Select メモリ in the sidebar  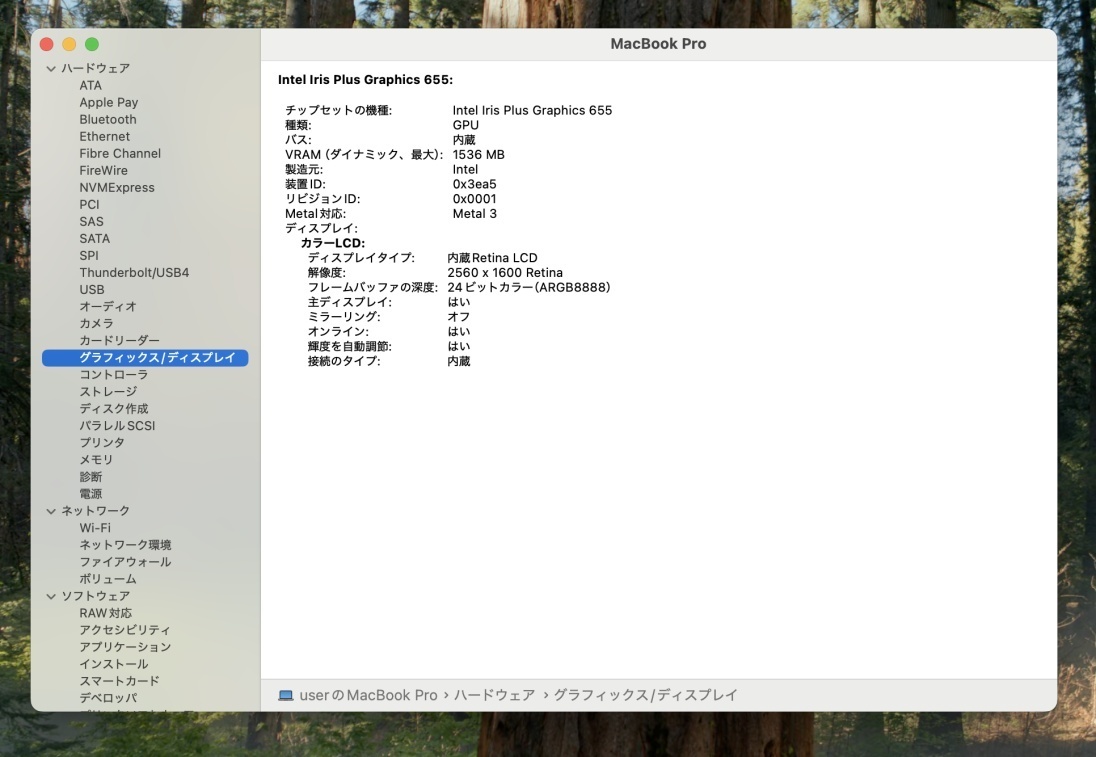click(96, 460)
